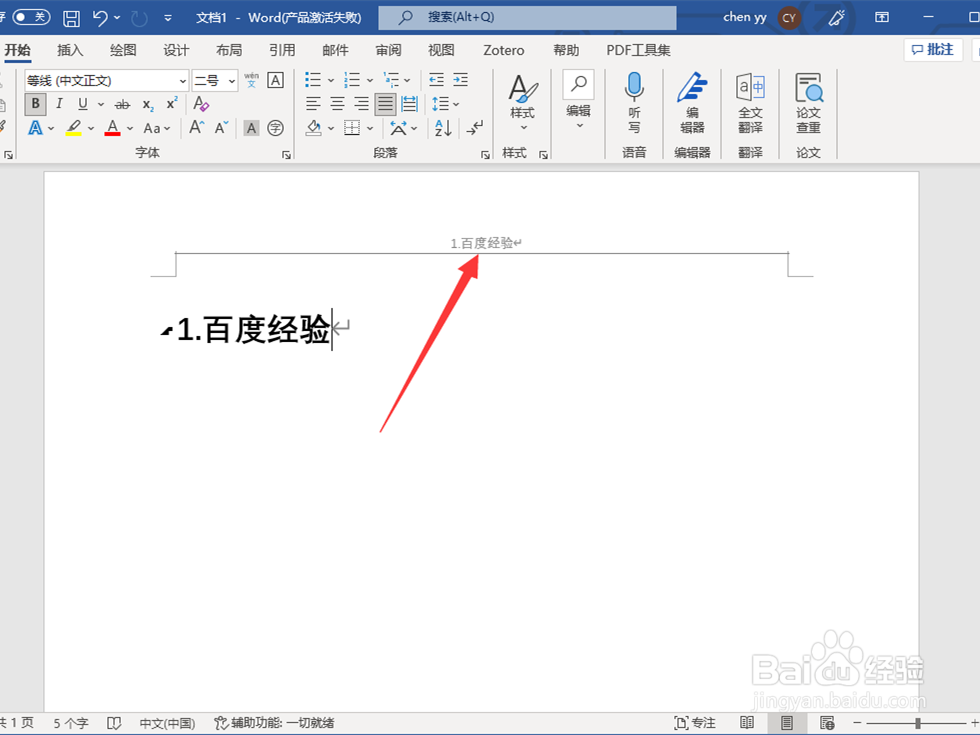Open paragraph shading paint bucket
The image size is (980, 735).
click(314, 128)
